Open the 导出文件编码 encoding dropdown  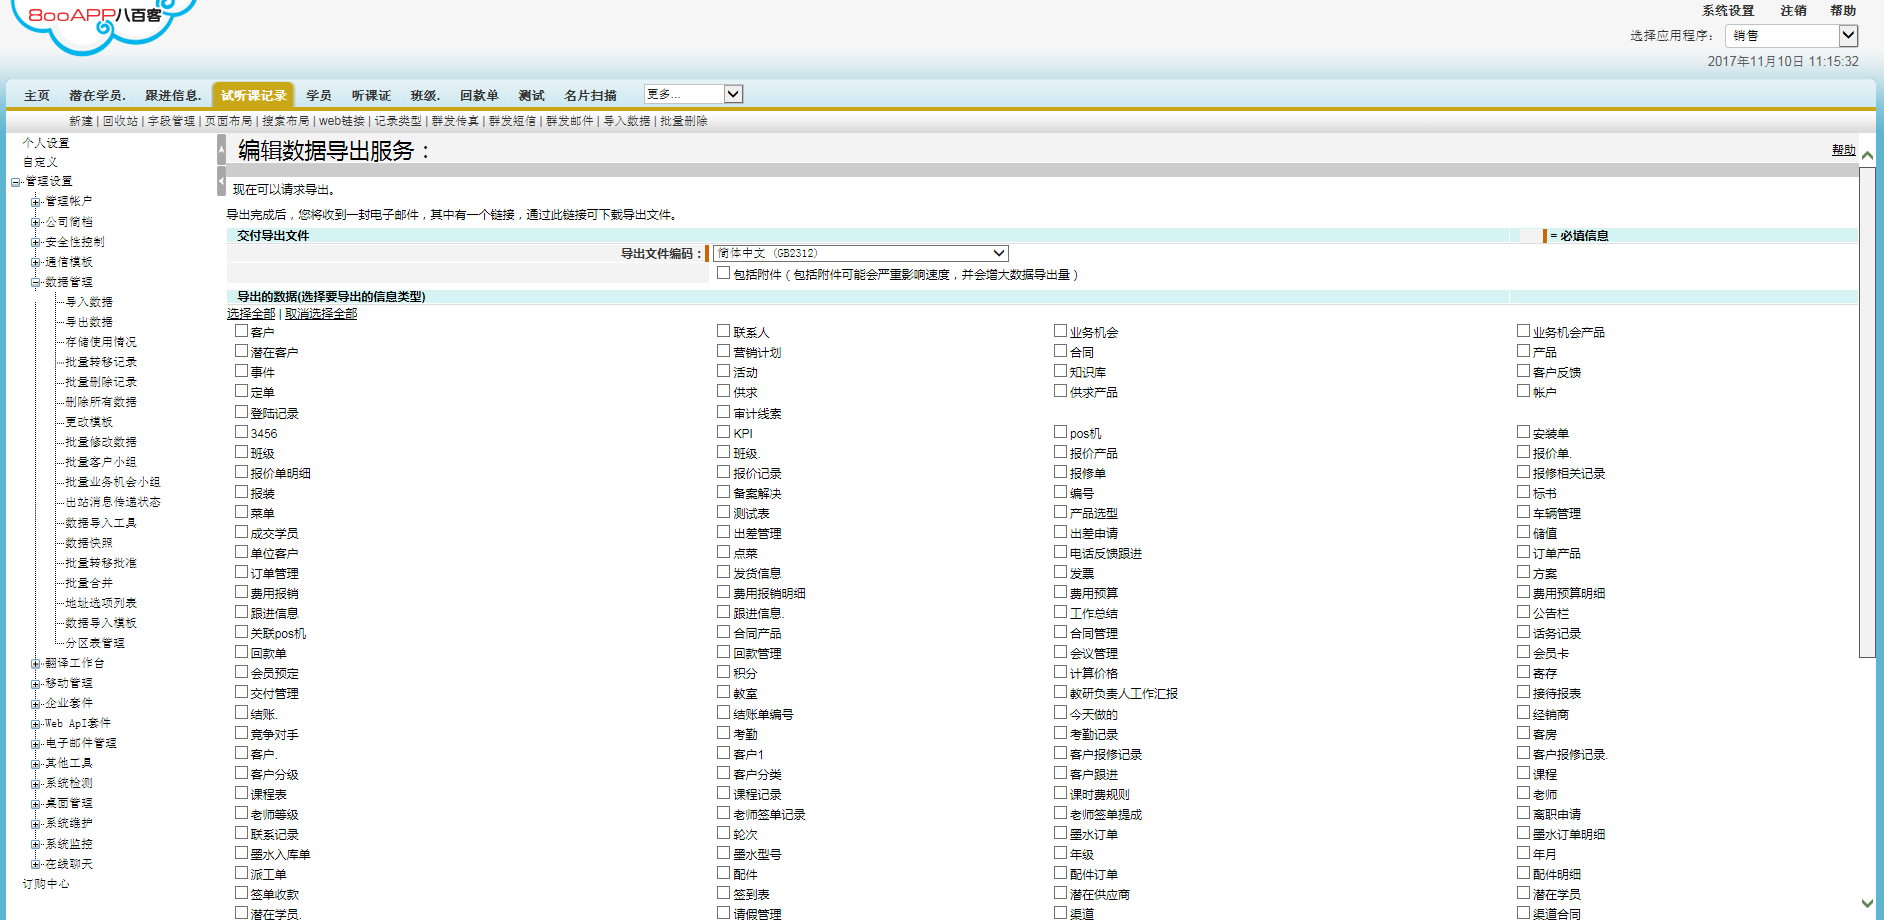(x=860, y=254)
